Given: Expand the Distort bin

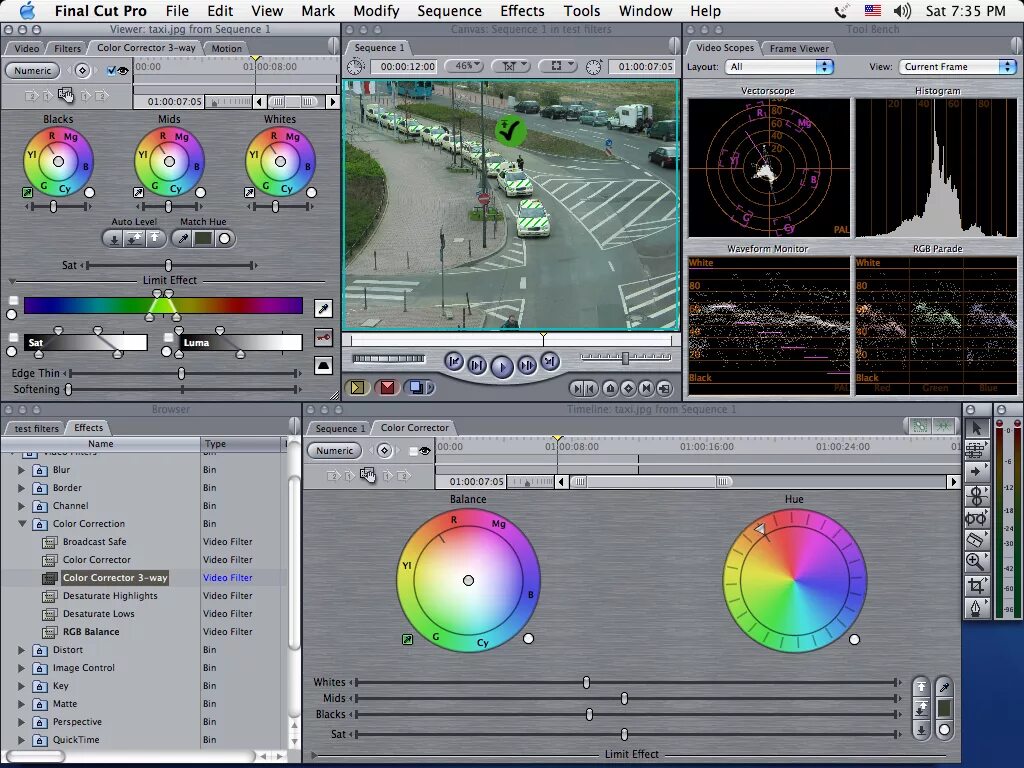Looking at the screenshot, I should pos(22,650).
